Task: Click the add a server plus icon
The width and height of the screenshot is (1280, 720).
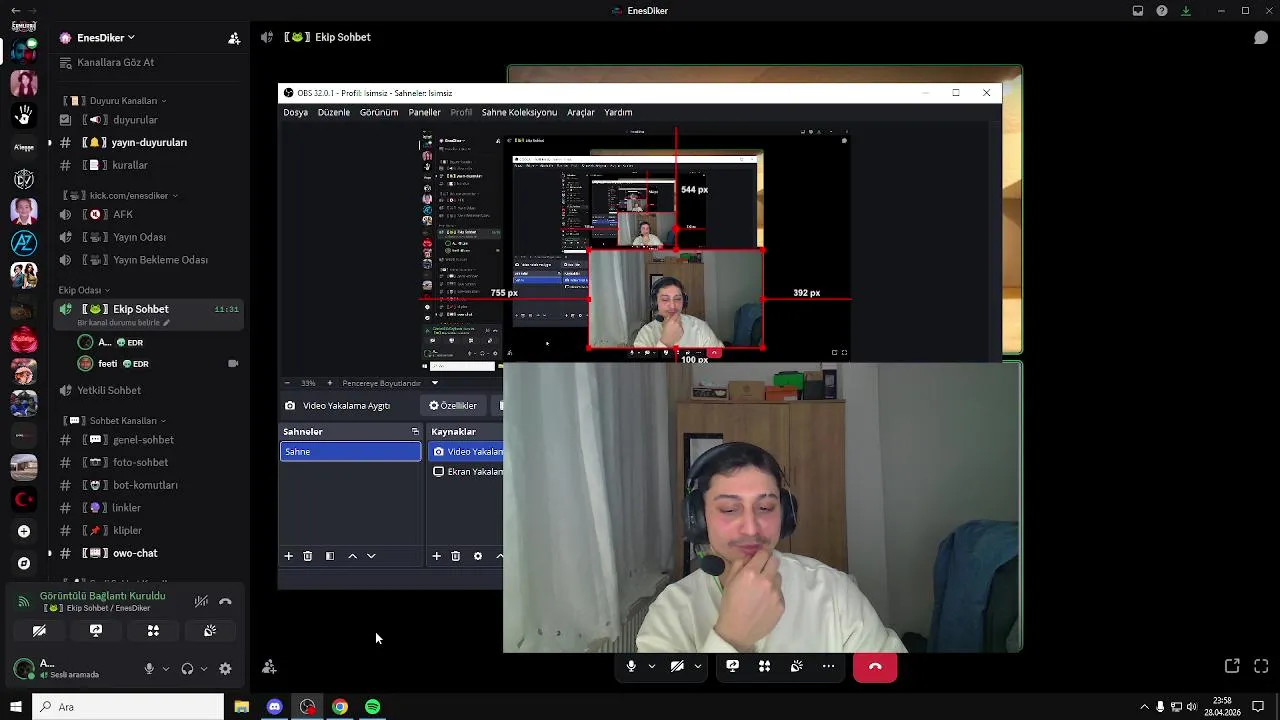Action: [24, 531]
